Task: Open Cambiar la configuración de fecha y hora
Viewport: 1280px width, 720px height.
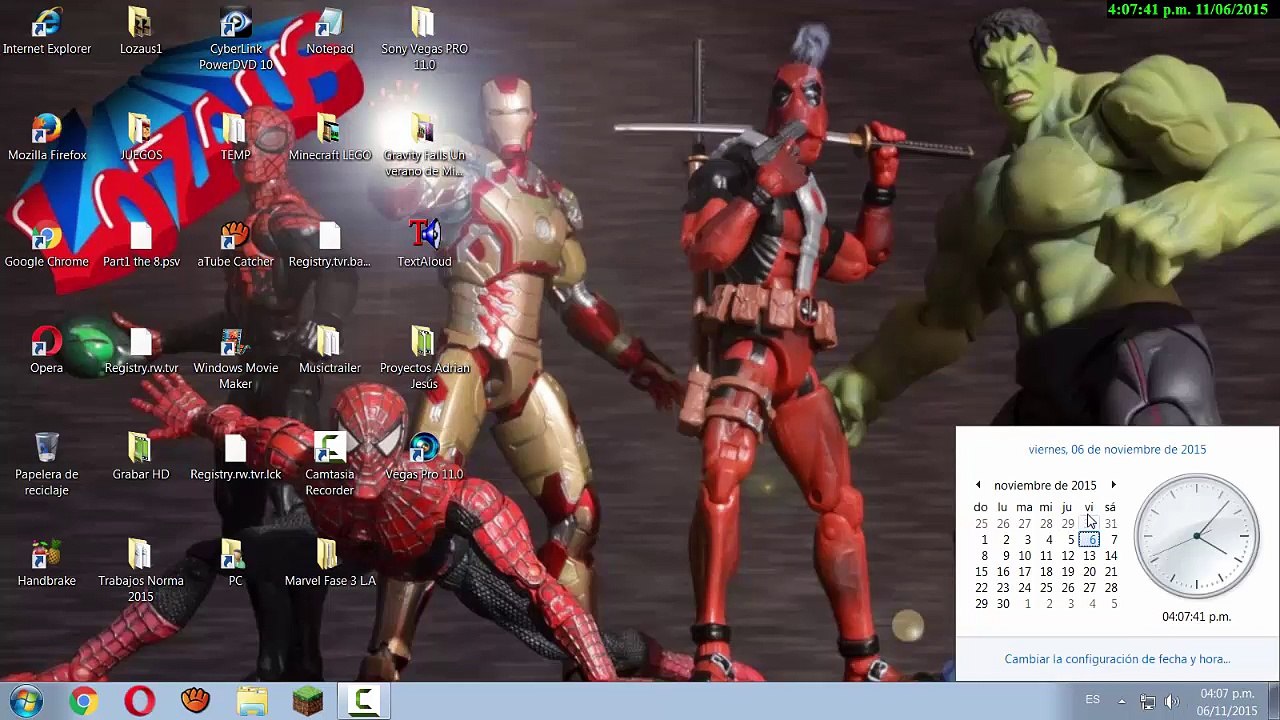Action: tap(1117, 659)
